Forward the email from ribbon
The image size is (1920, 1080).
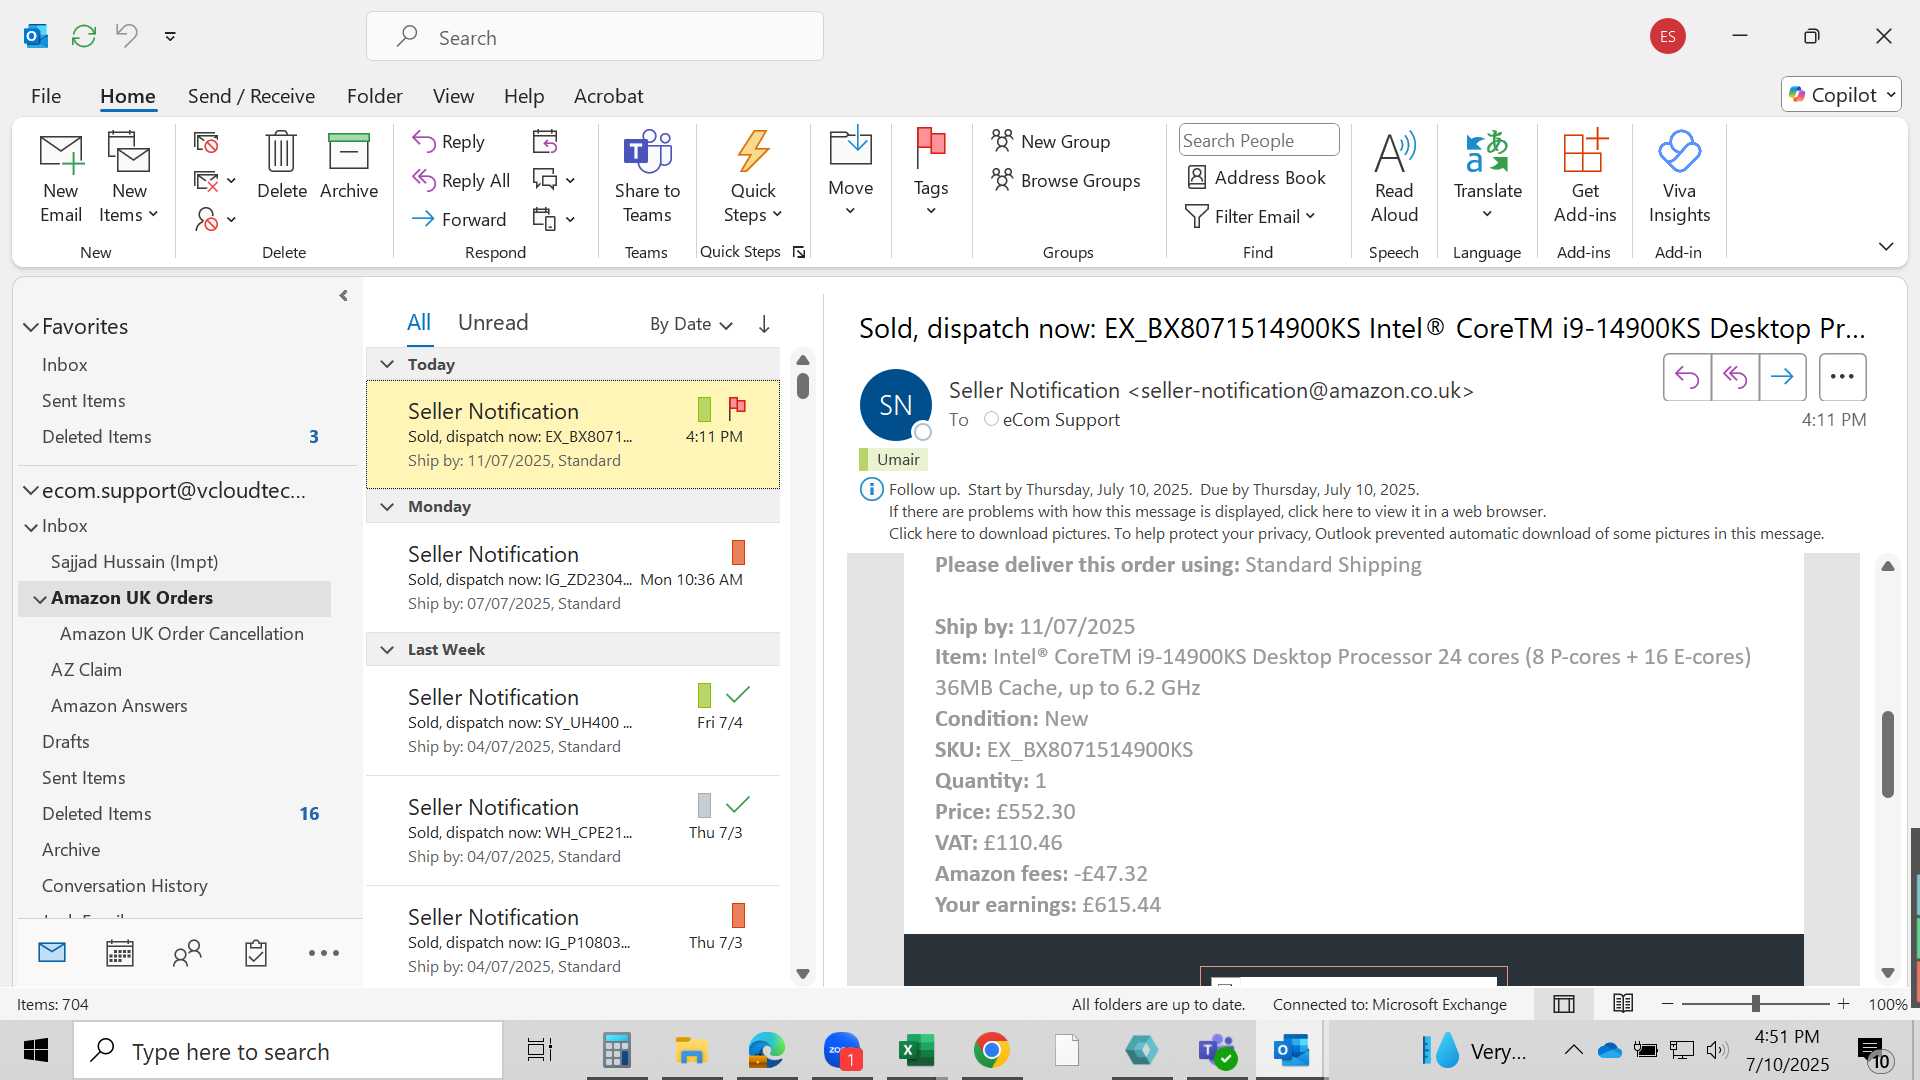pyautogui.click(x=459, y=219)
